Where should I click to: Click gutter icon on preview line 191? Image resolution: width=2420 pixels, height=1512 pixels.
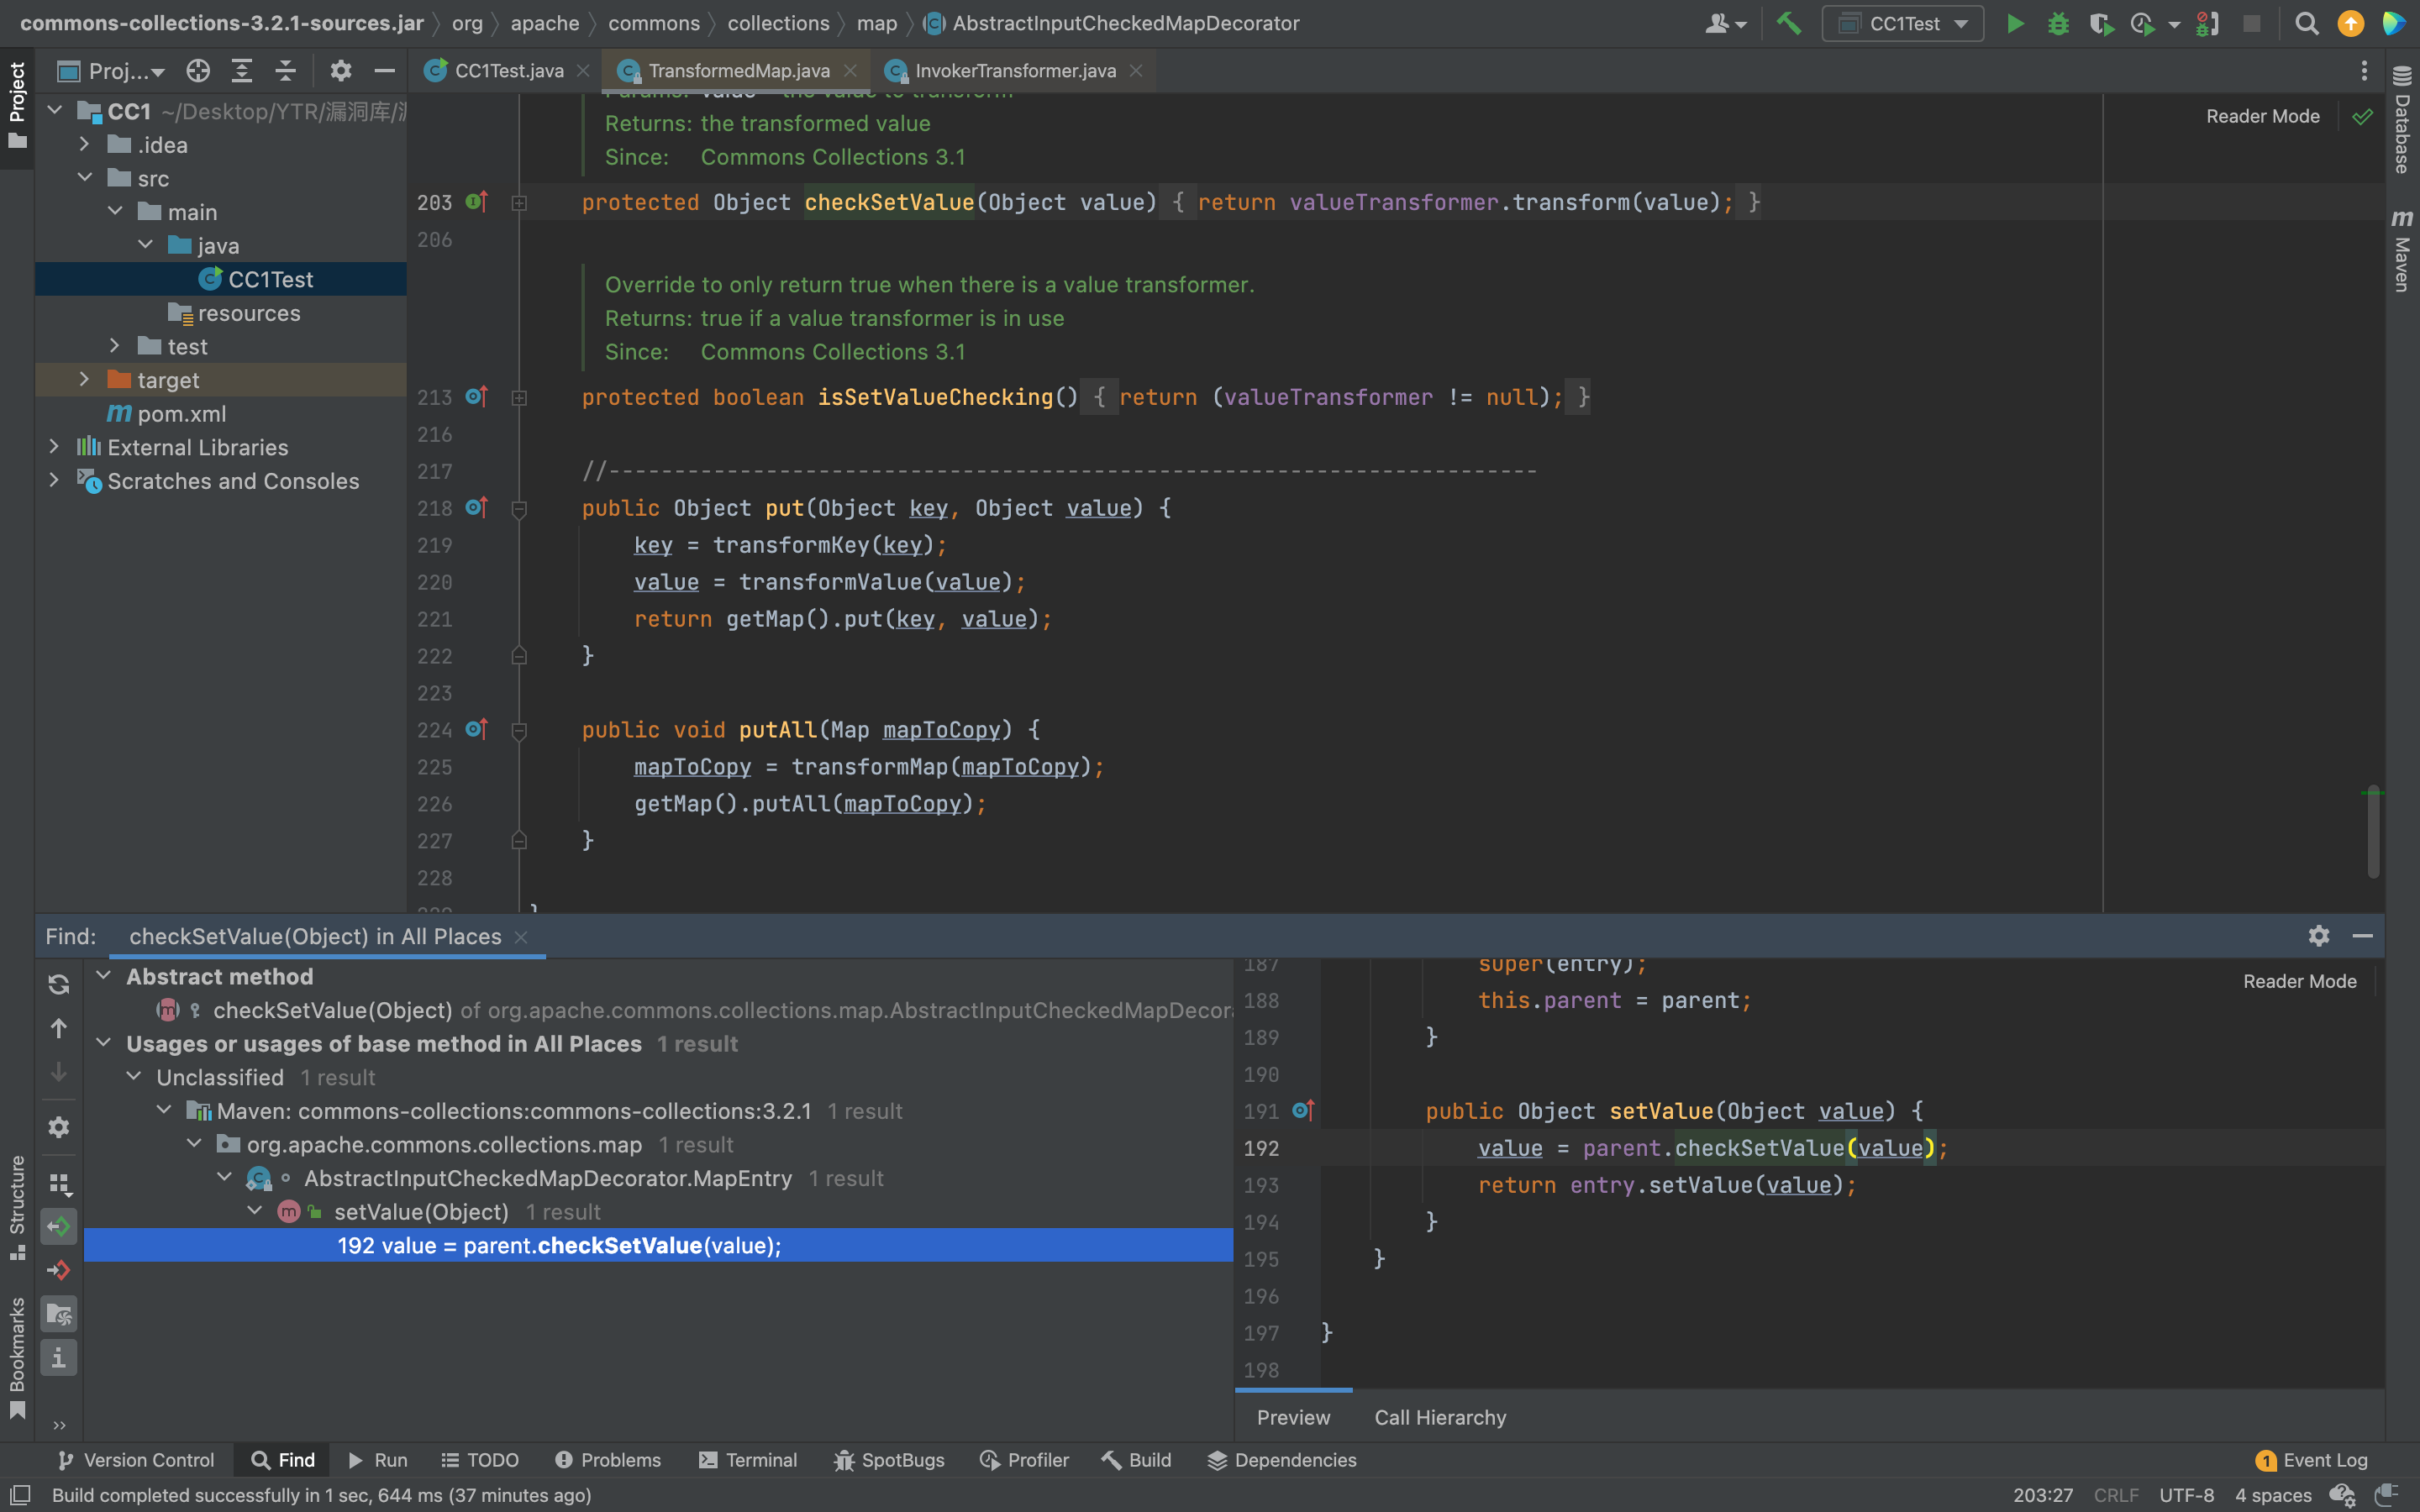click(1303, 1110)
